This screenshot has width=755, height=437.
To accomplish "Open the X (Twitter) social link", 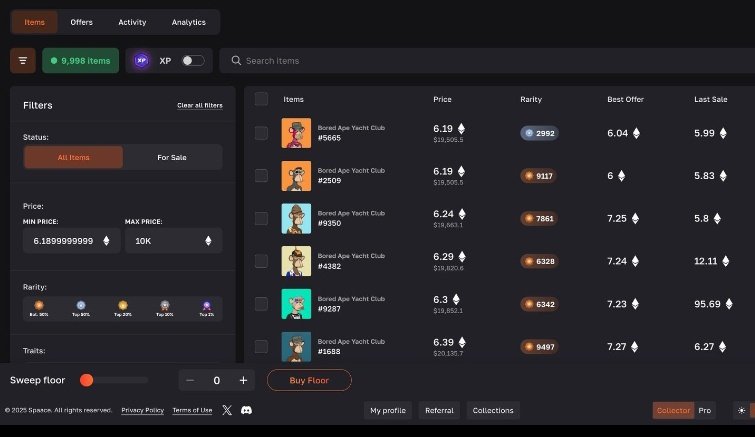I will (227, 410).
